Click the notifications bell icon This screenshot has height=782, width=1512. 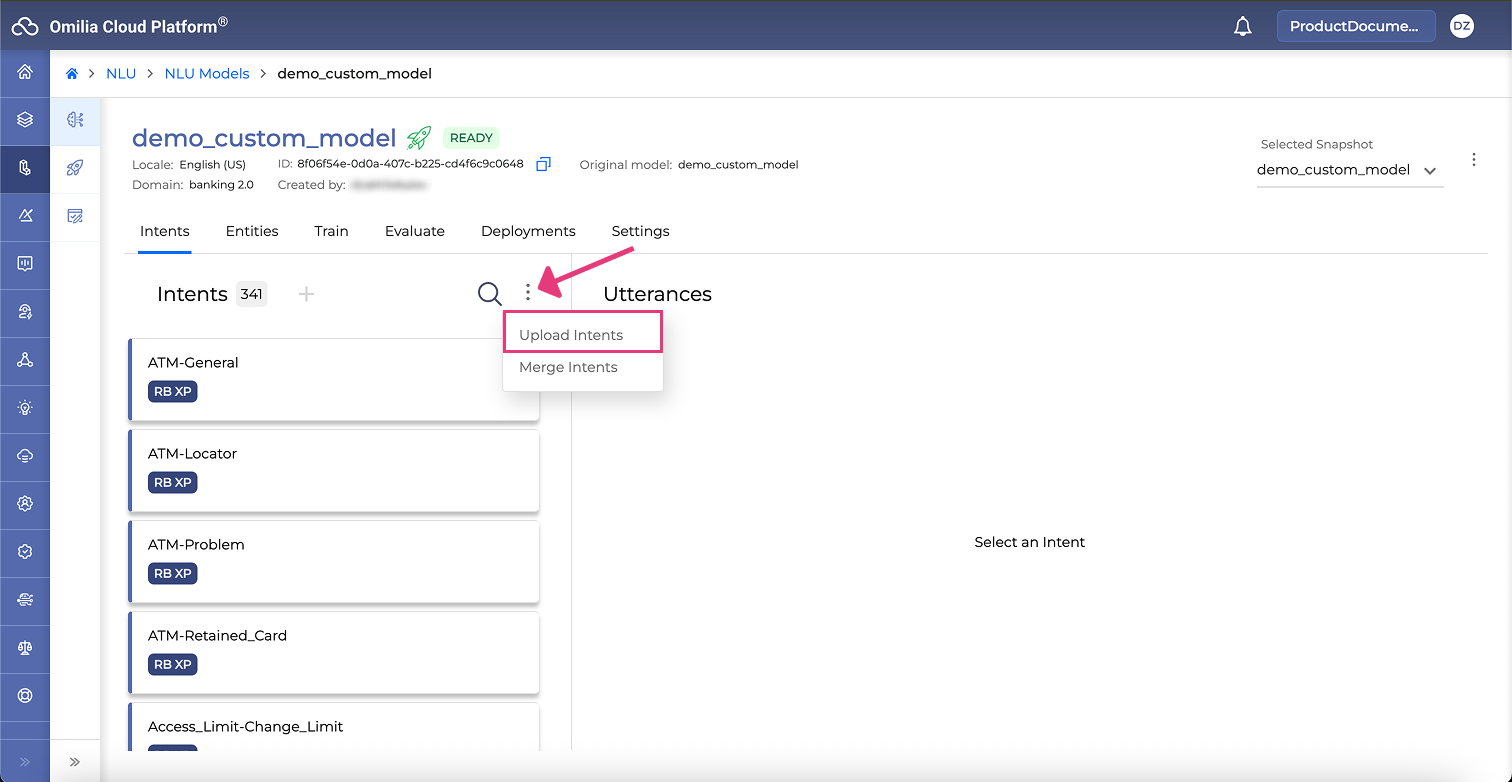click(1243, 27)
